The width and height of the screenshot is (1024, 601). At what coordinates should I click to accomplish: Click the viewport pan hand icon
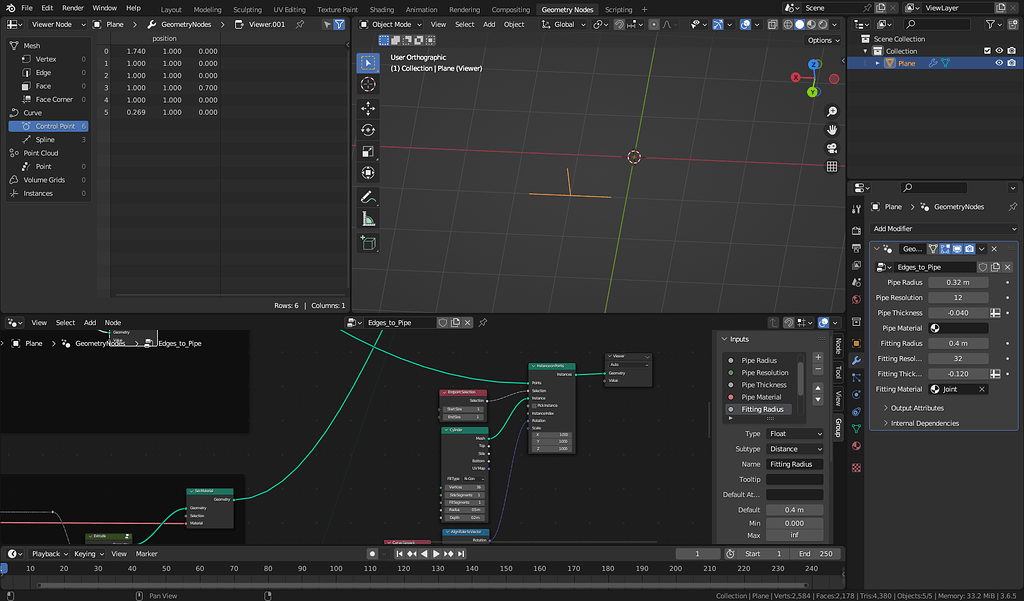pos(831,130)
